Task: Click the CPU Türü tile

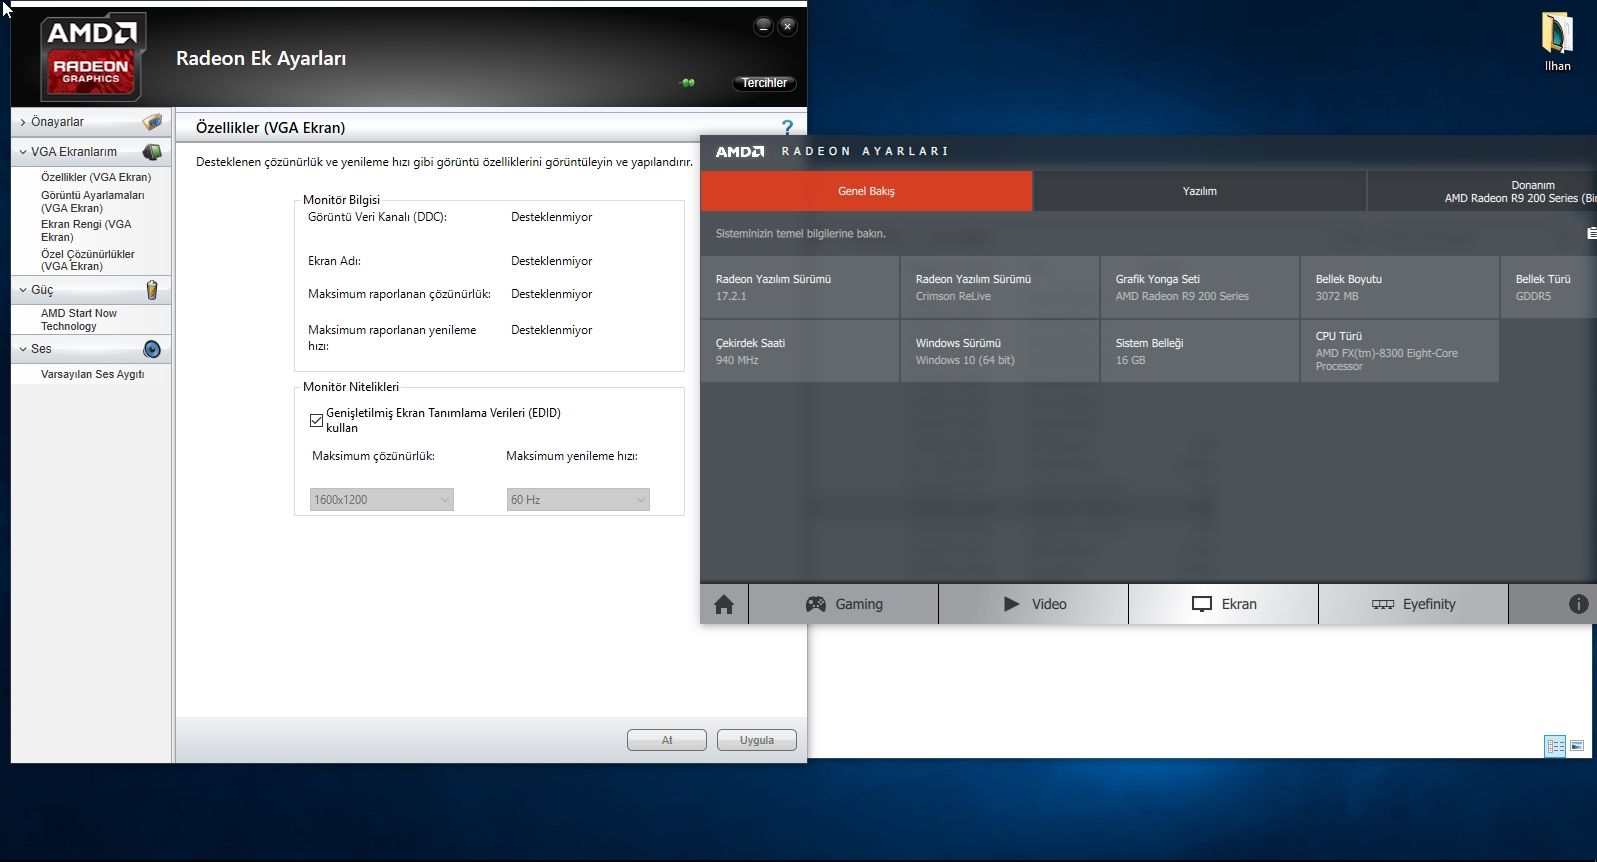Action: click(x=1400, y=351)
